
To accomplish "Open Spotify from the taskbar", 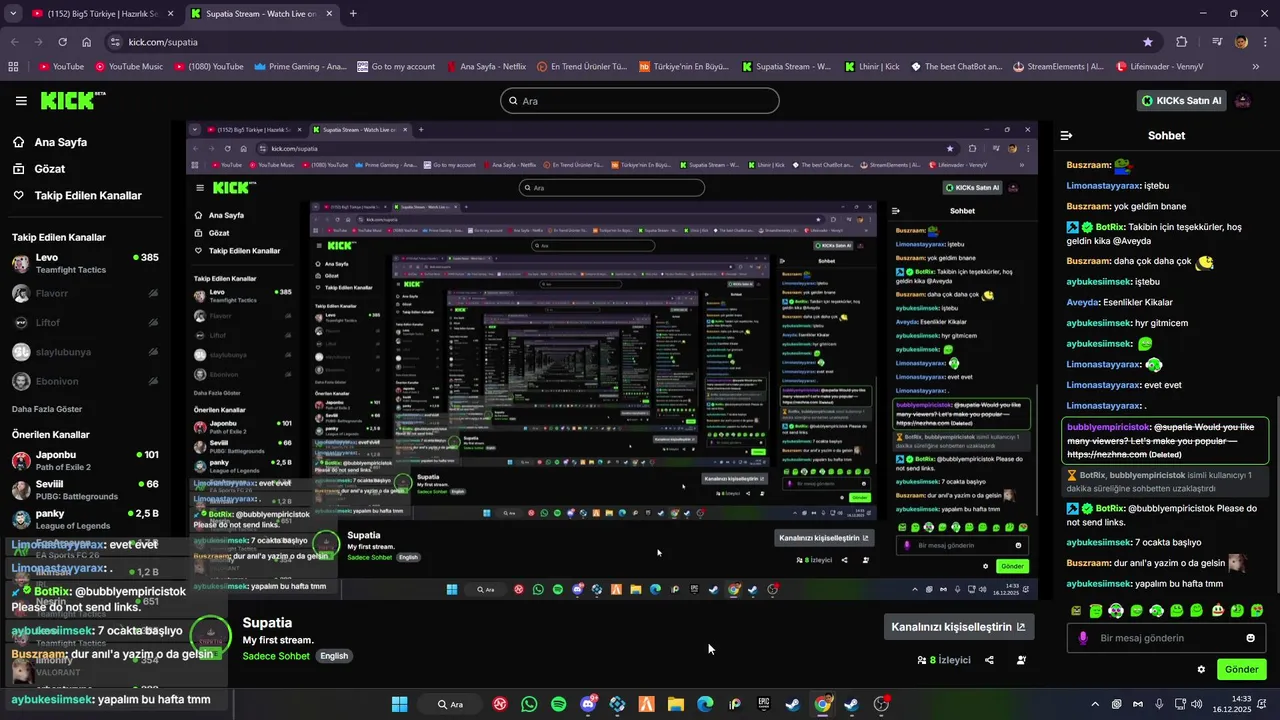I will 558,704.
